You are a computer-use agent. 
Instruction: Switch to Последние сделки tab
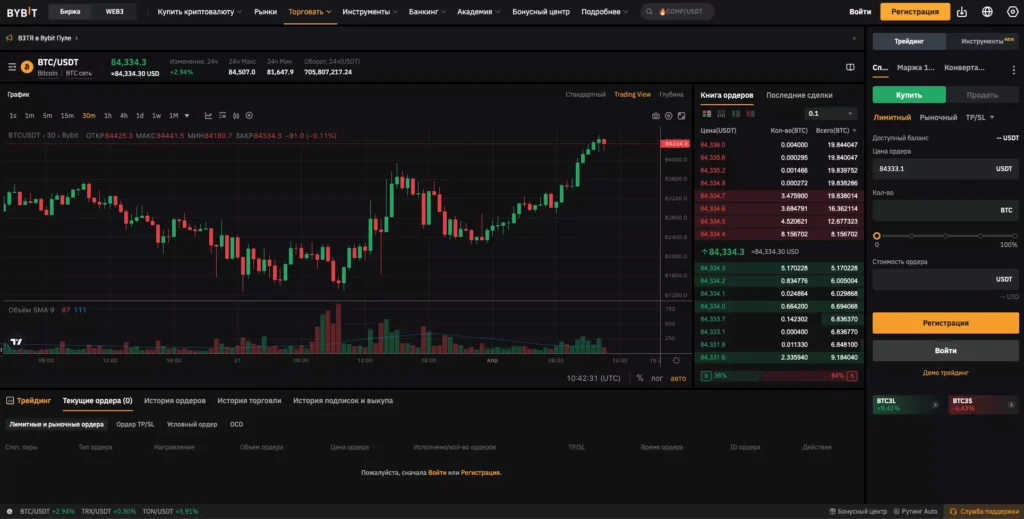(799, 95)
